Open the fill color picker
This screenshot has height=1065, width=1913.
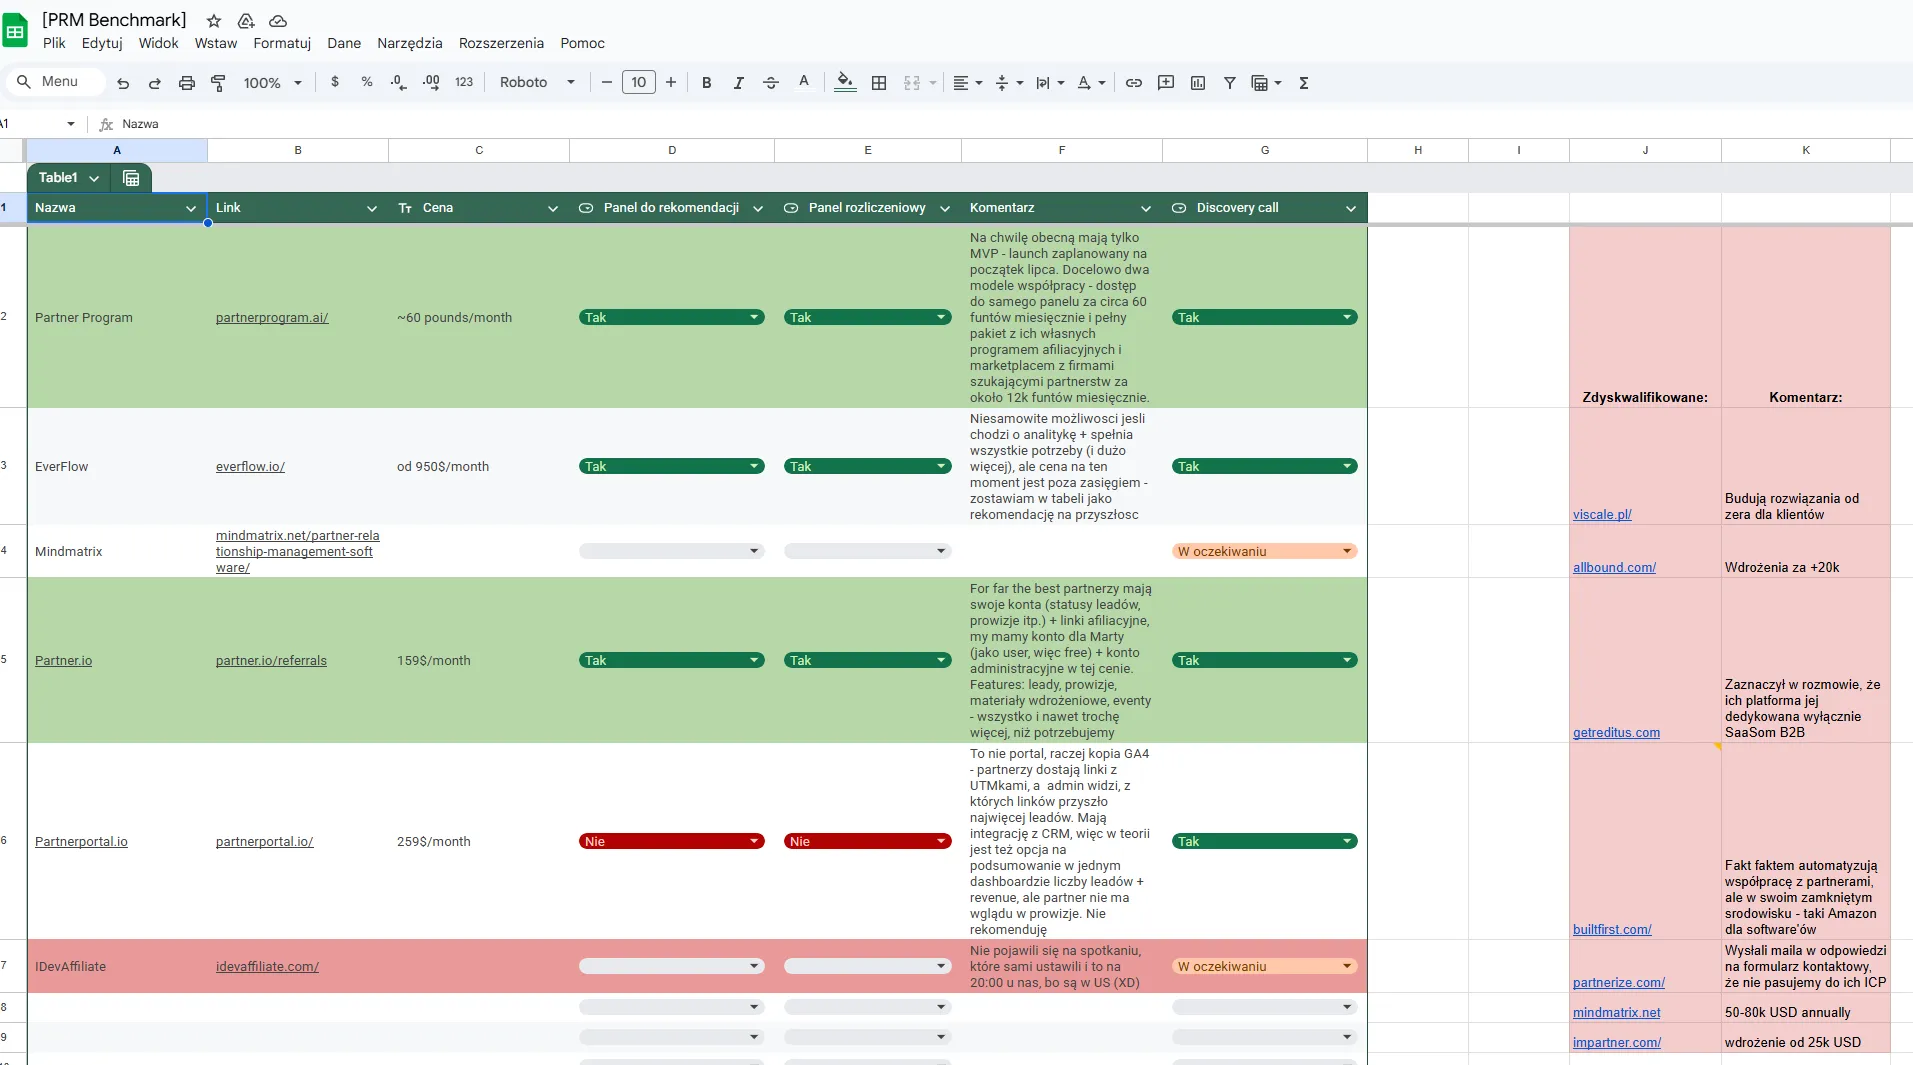pyautogui.click(x=845, y=83)
